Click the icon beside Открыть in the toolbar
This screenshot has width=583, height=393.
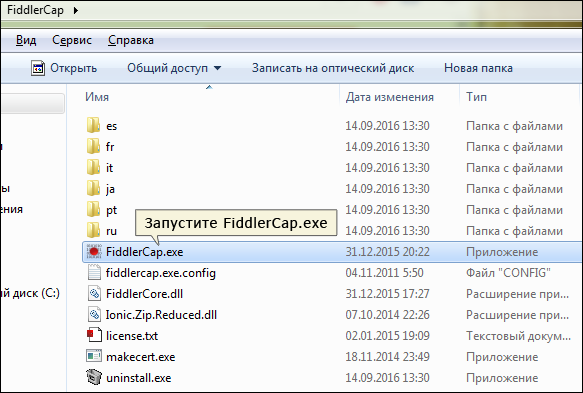38,68
